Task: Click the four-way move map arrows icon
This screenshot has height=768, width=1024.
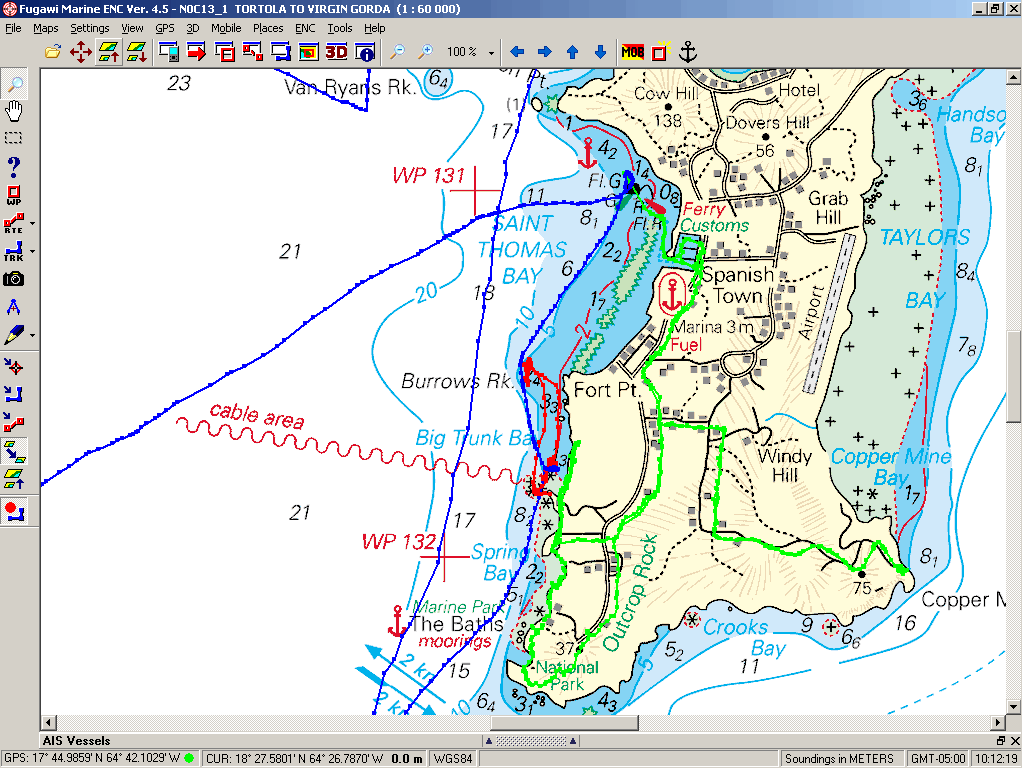Action: (x=81, y=52)
